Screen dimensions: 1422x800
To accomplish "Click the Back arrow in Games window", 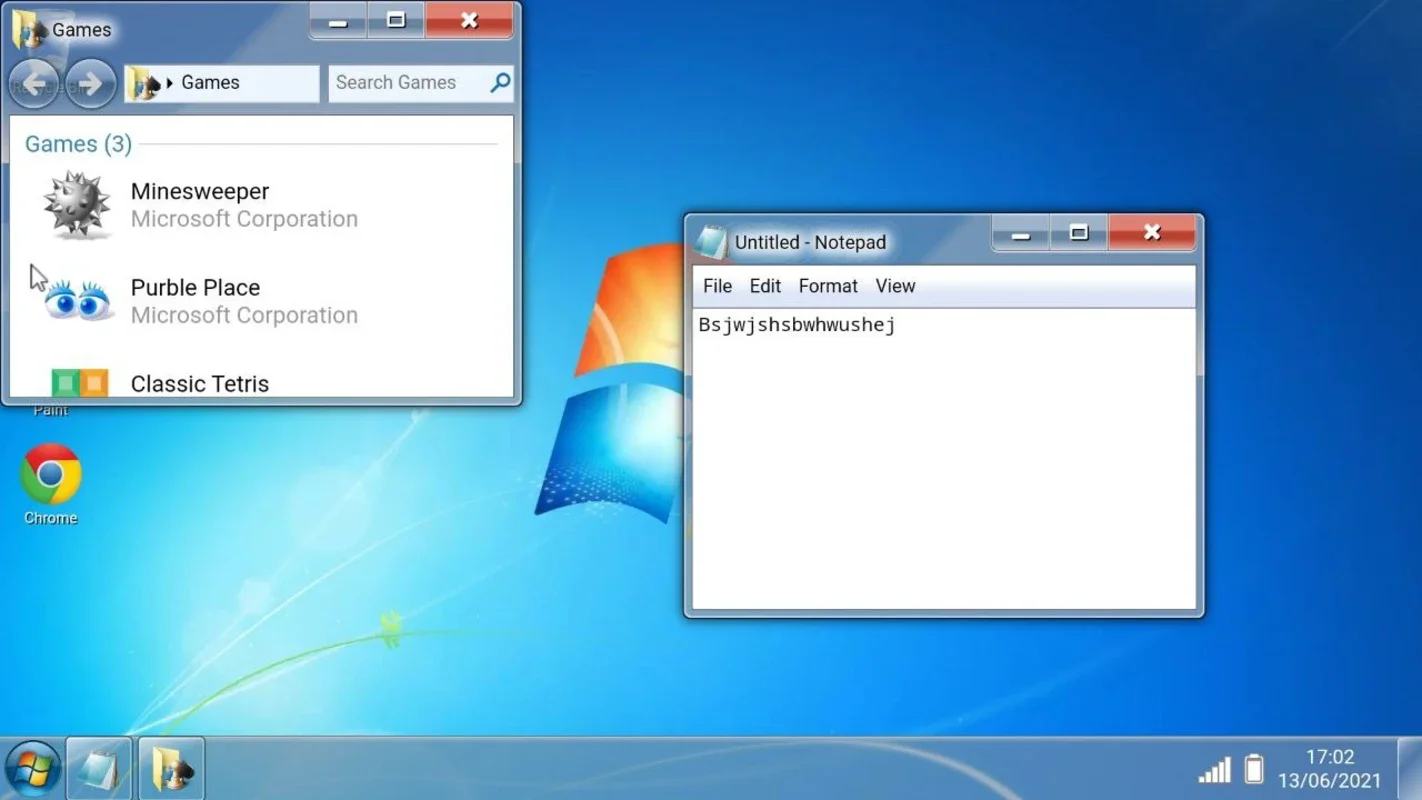I will (x=34, y=83).
